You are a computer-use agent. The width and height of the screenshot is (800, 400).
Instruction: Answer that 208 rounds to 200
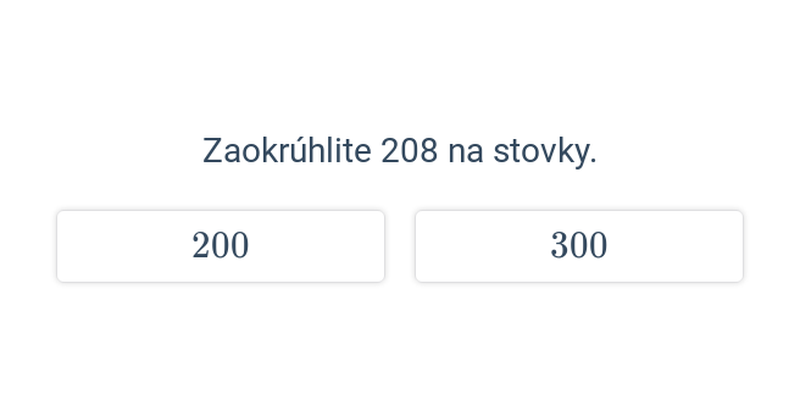point(220,246)
